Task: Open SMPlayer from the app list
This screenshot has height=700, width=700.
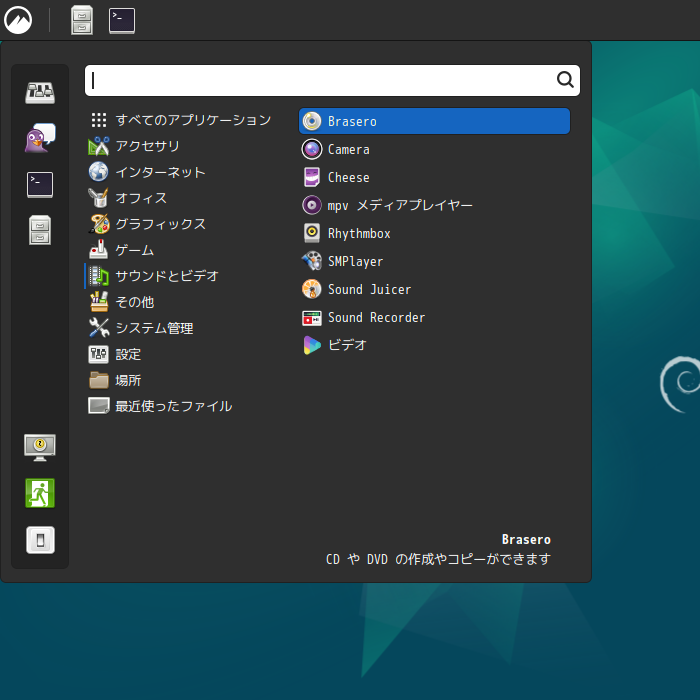Action: click(355, 261)
